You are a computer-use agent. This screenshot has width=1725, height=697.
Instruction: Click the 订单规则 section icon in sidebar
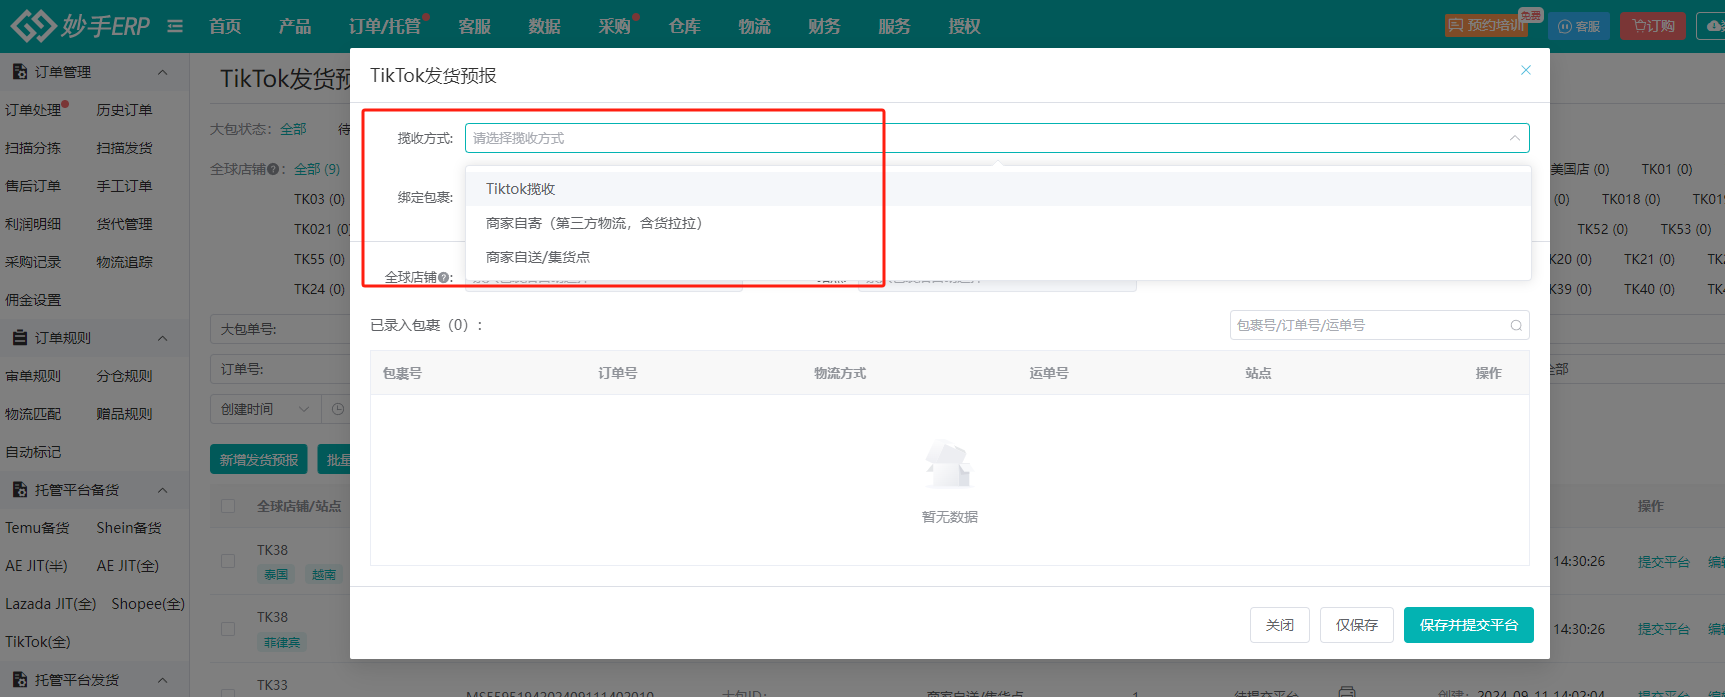coord(19,338)
